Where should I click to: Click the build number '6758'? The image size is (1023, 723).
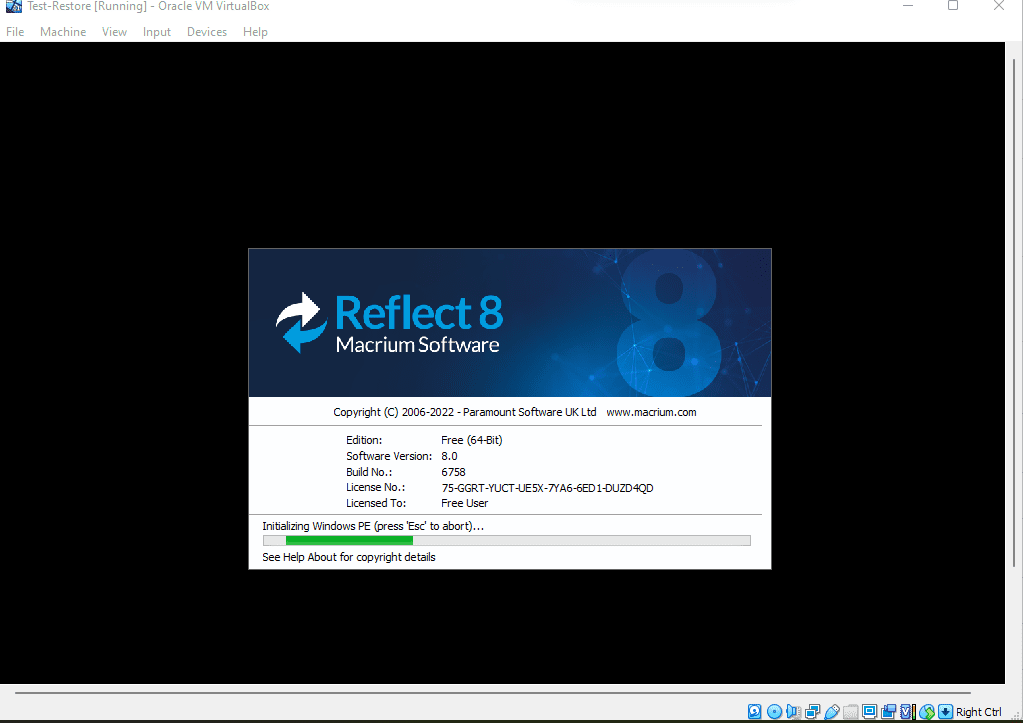tap(453, 472)
